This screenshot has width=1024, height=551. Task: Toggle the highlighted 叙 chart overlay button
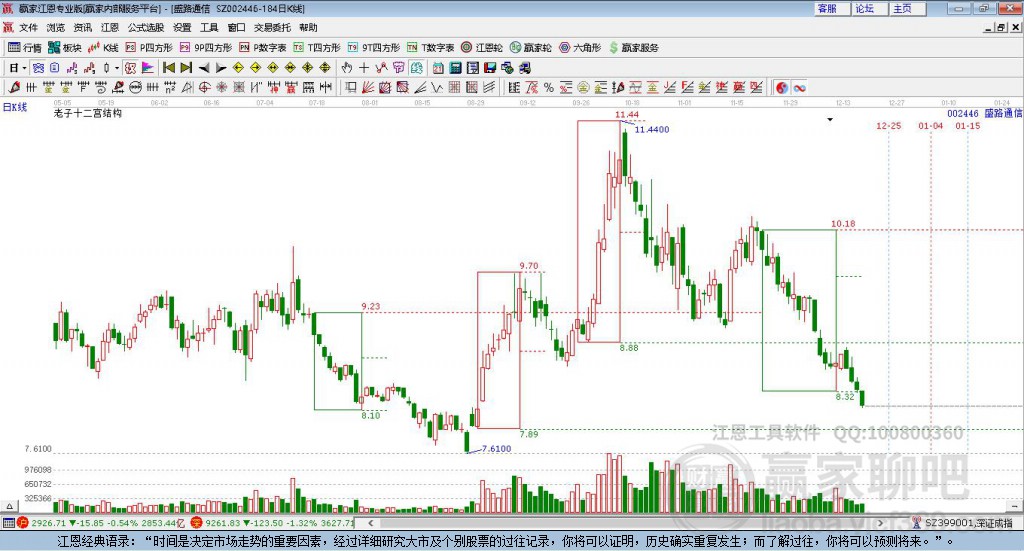[x=131, y=68]
